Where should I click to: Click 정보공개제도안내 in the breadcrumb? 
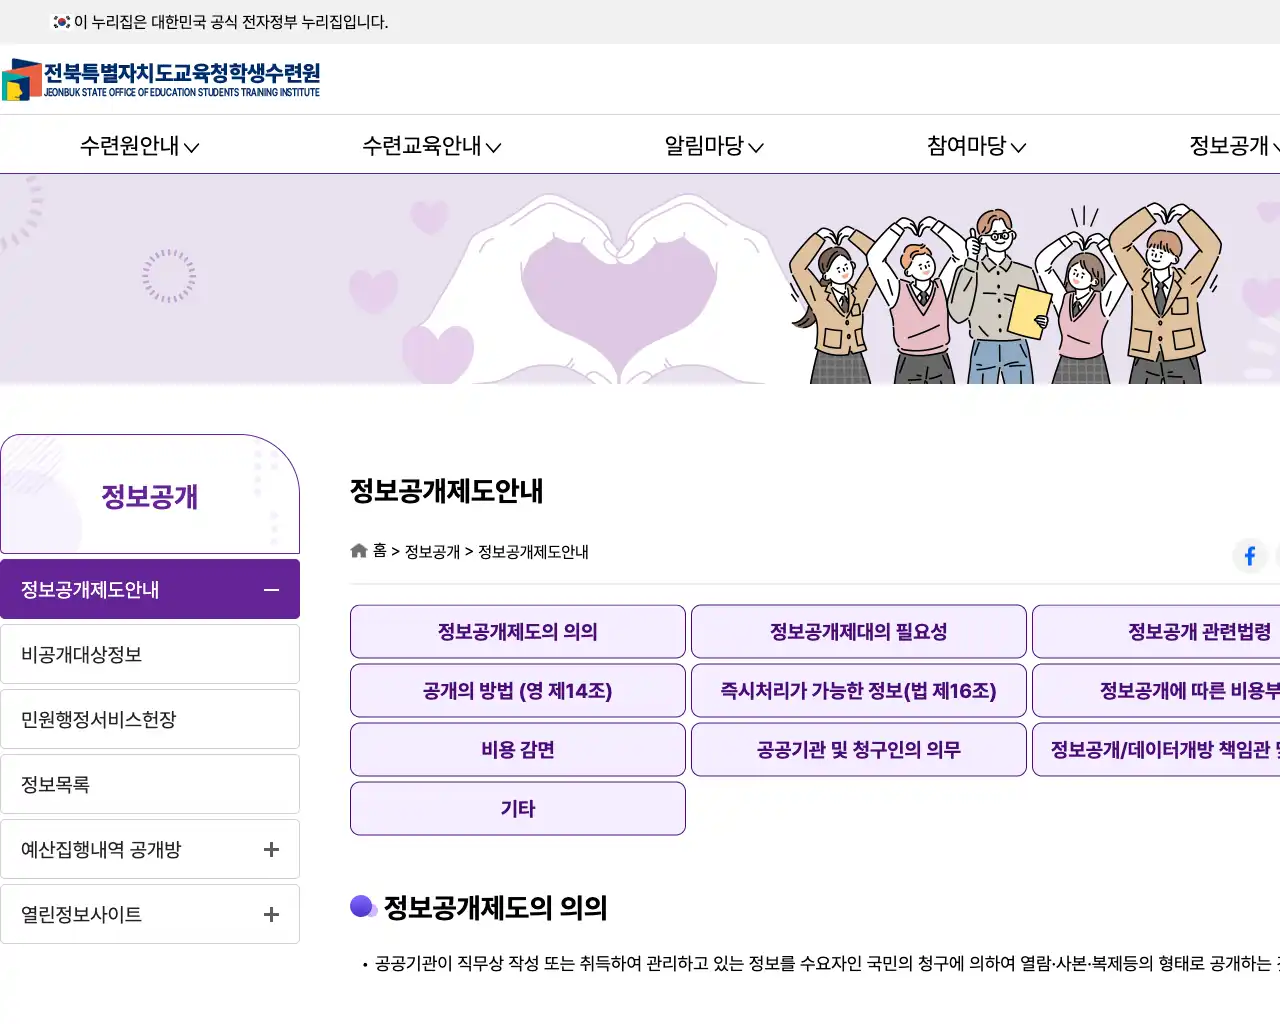coord(533,552)
